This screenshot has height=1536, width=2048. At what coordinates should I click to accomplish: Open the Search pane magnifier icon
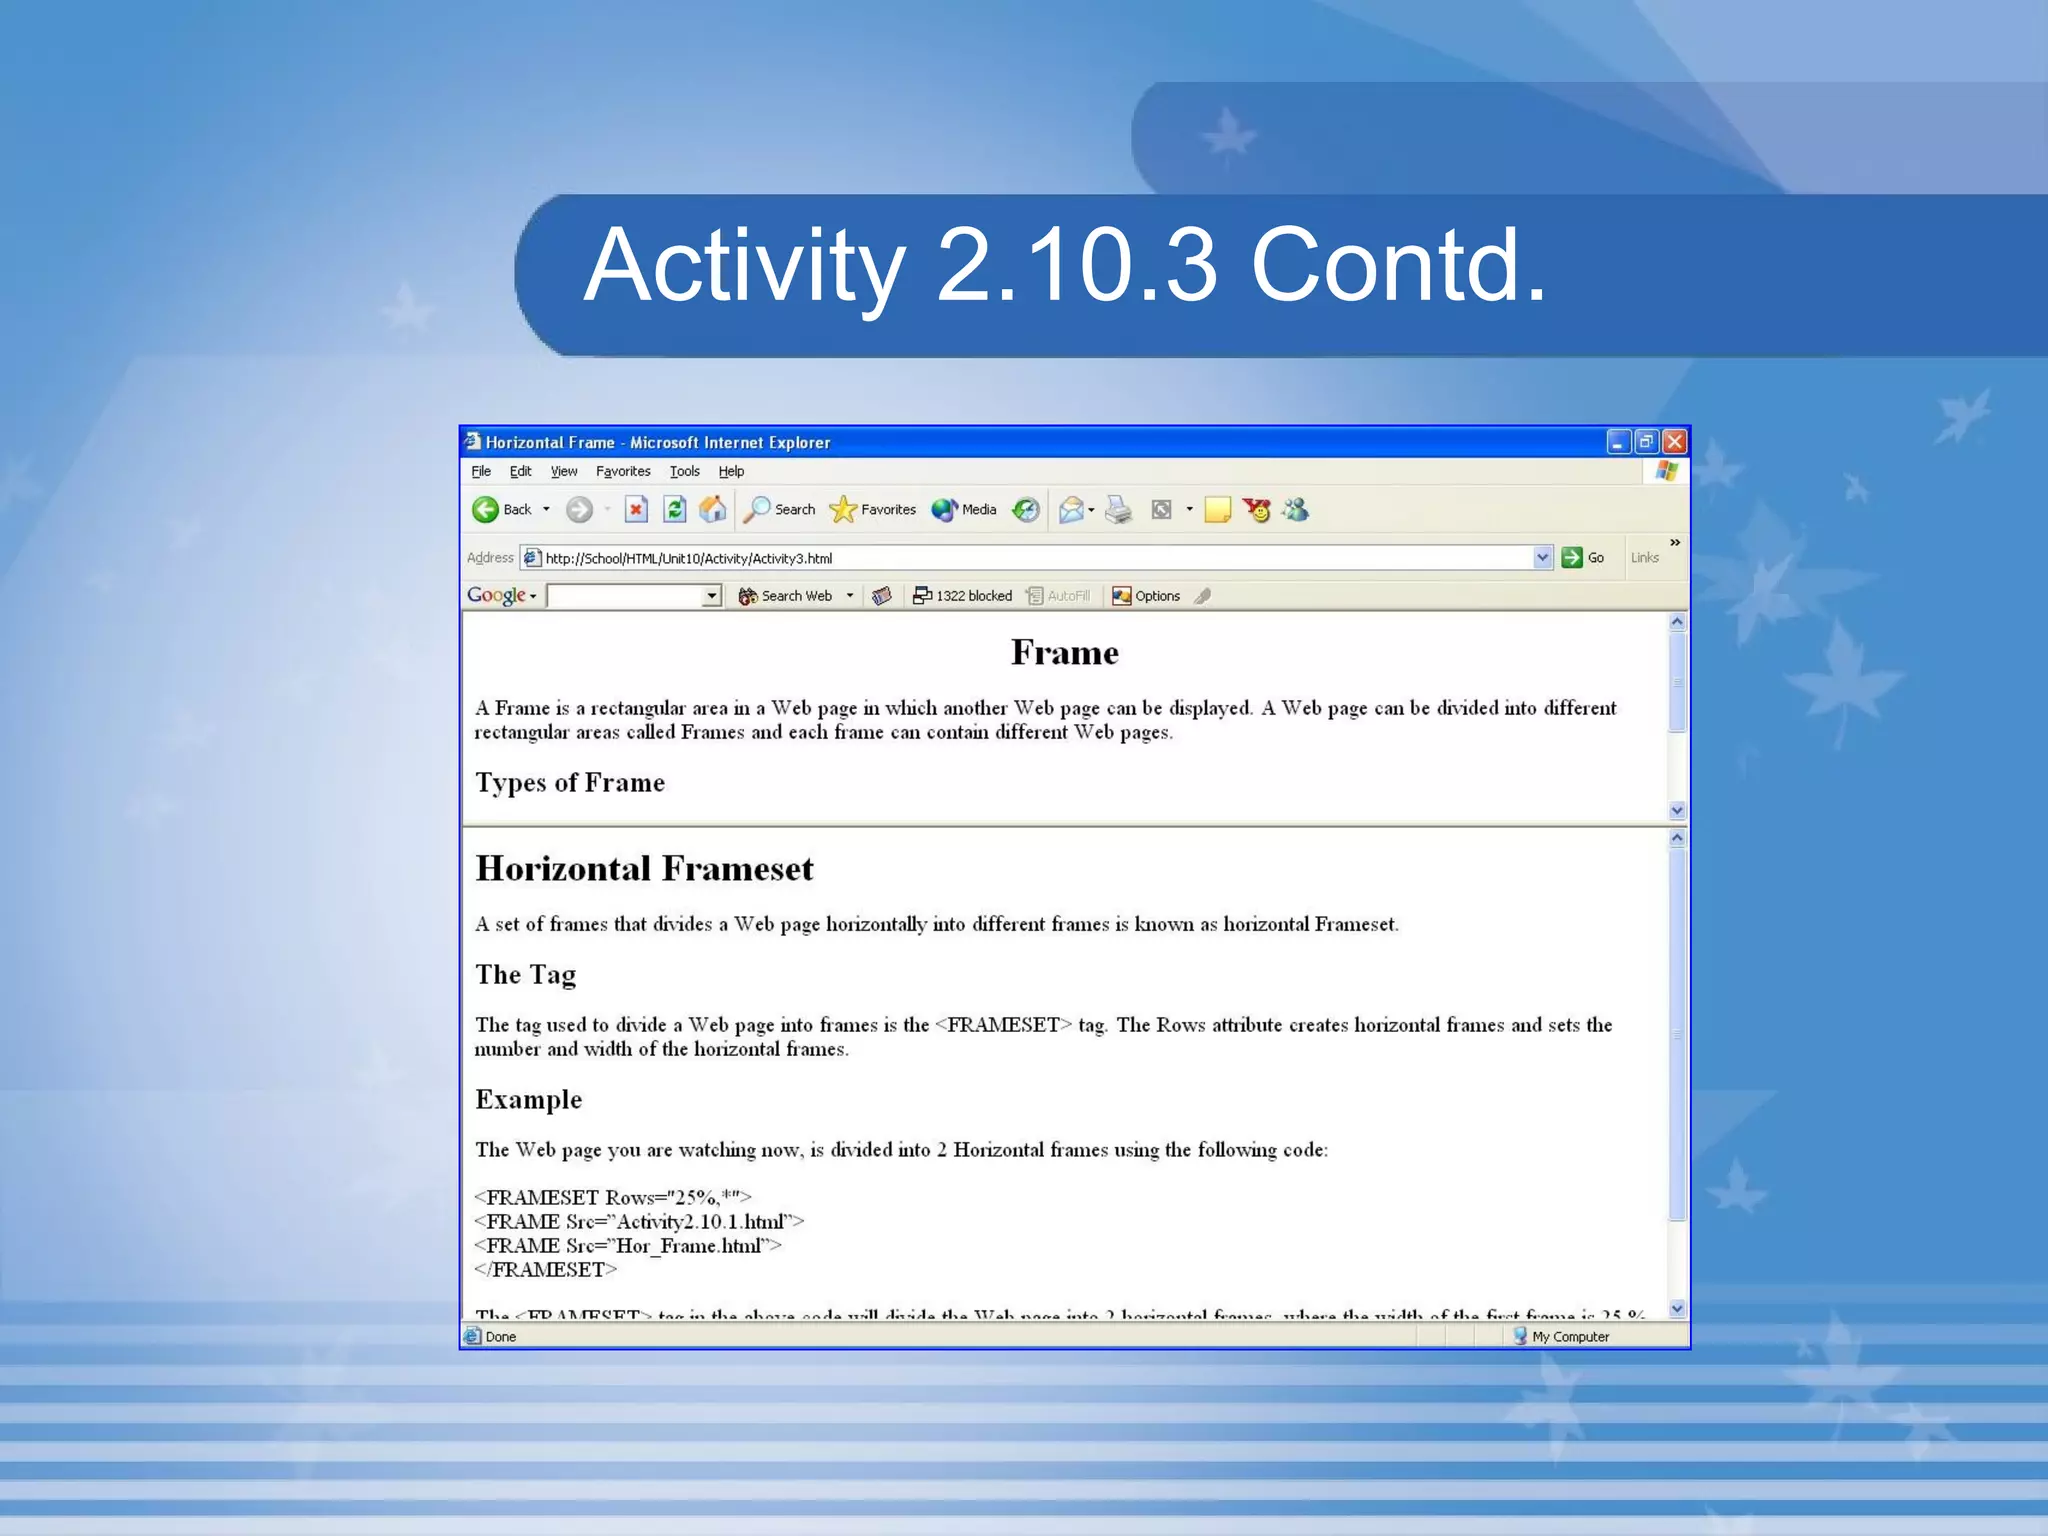tap(759, 510)
